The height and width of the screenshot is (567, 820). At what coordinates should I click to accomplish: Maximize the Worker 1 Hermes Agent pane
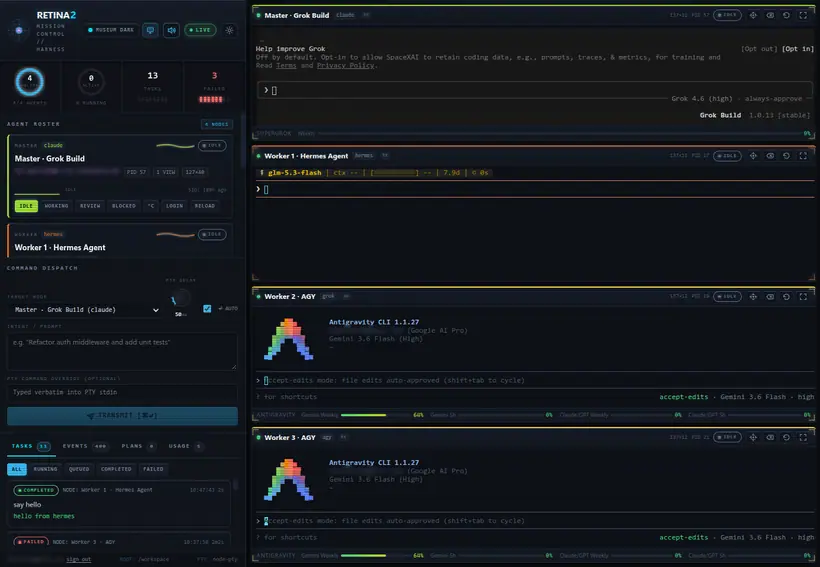803,156
